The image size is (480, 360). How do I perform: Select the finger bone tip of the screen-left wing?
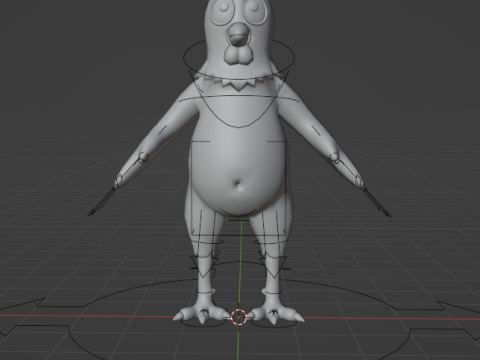pos(91,212)
